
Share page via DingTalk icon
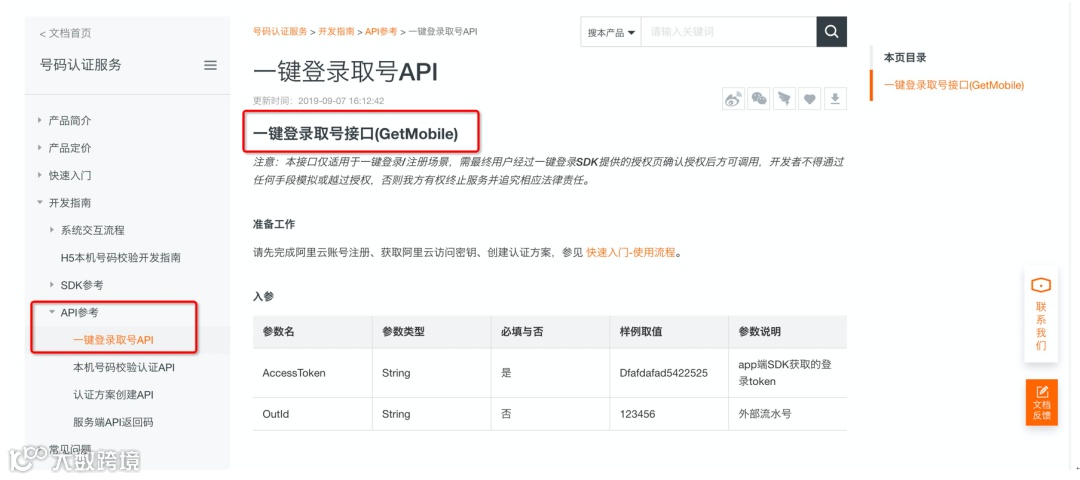pyautogui.click(x=784, y=99)
